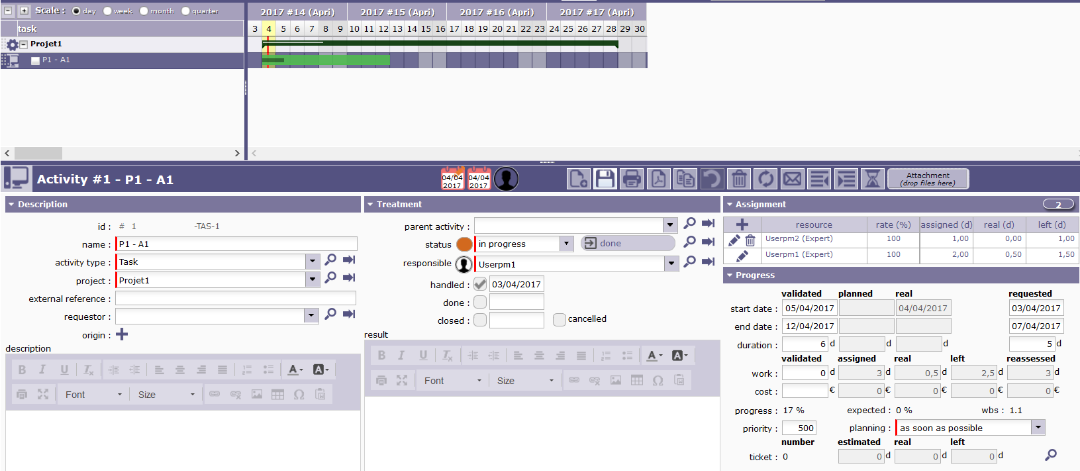Image resolution: width=1080 pixels, height=471 pixels.
Task: Delete the activity with the trash icon
Action: click(739, 179)
